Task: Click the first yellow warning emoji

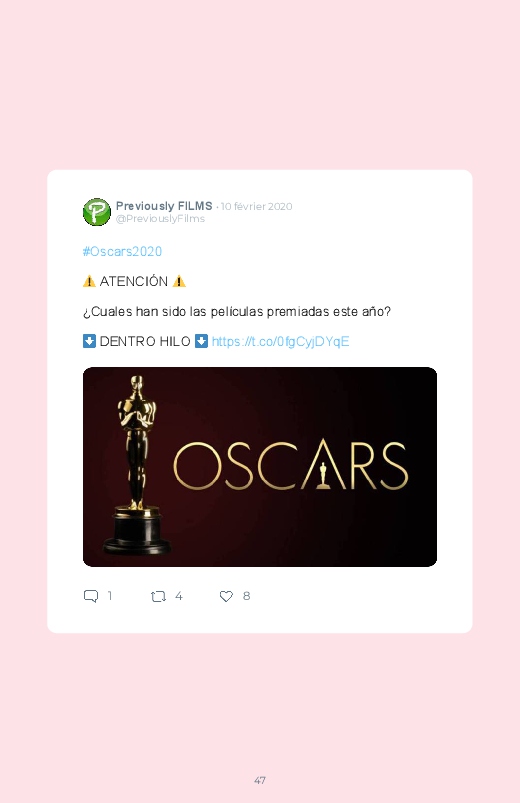Action: coord(89,281)
